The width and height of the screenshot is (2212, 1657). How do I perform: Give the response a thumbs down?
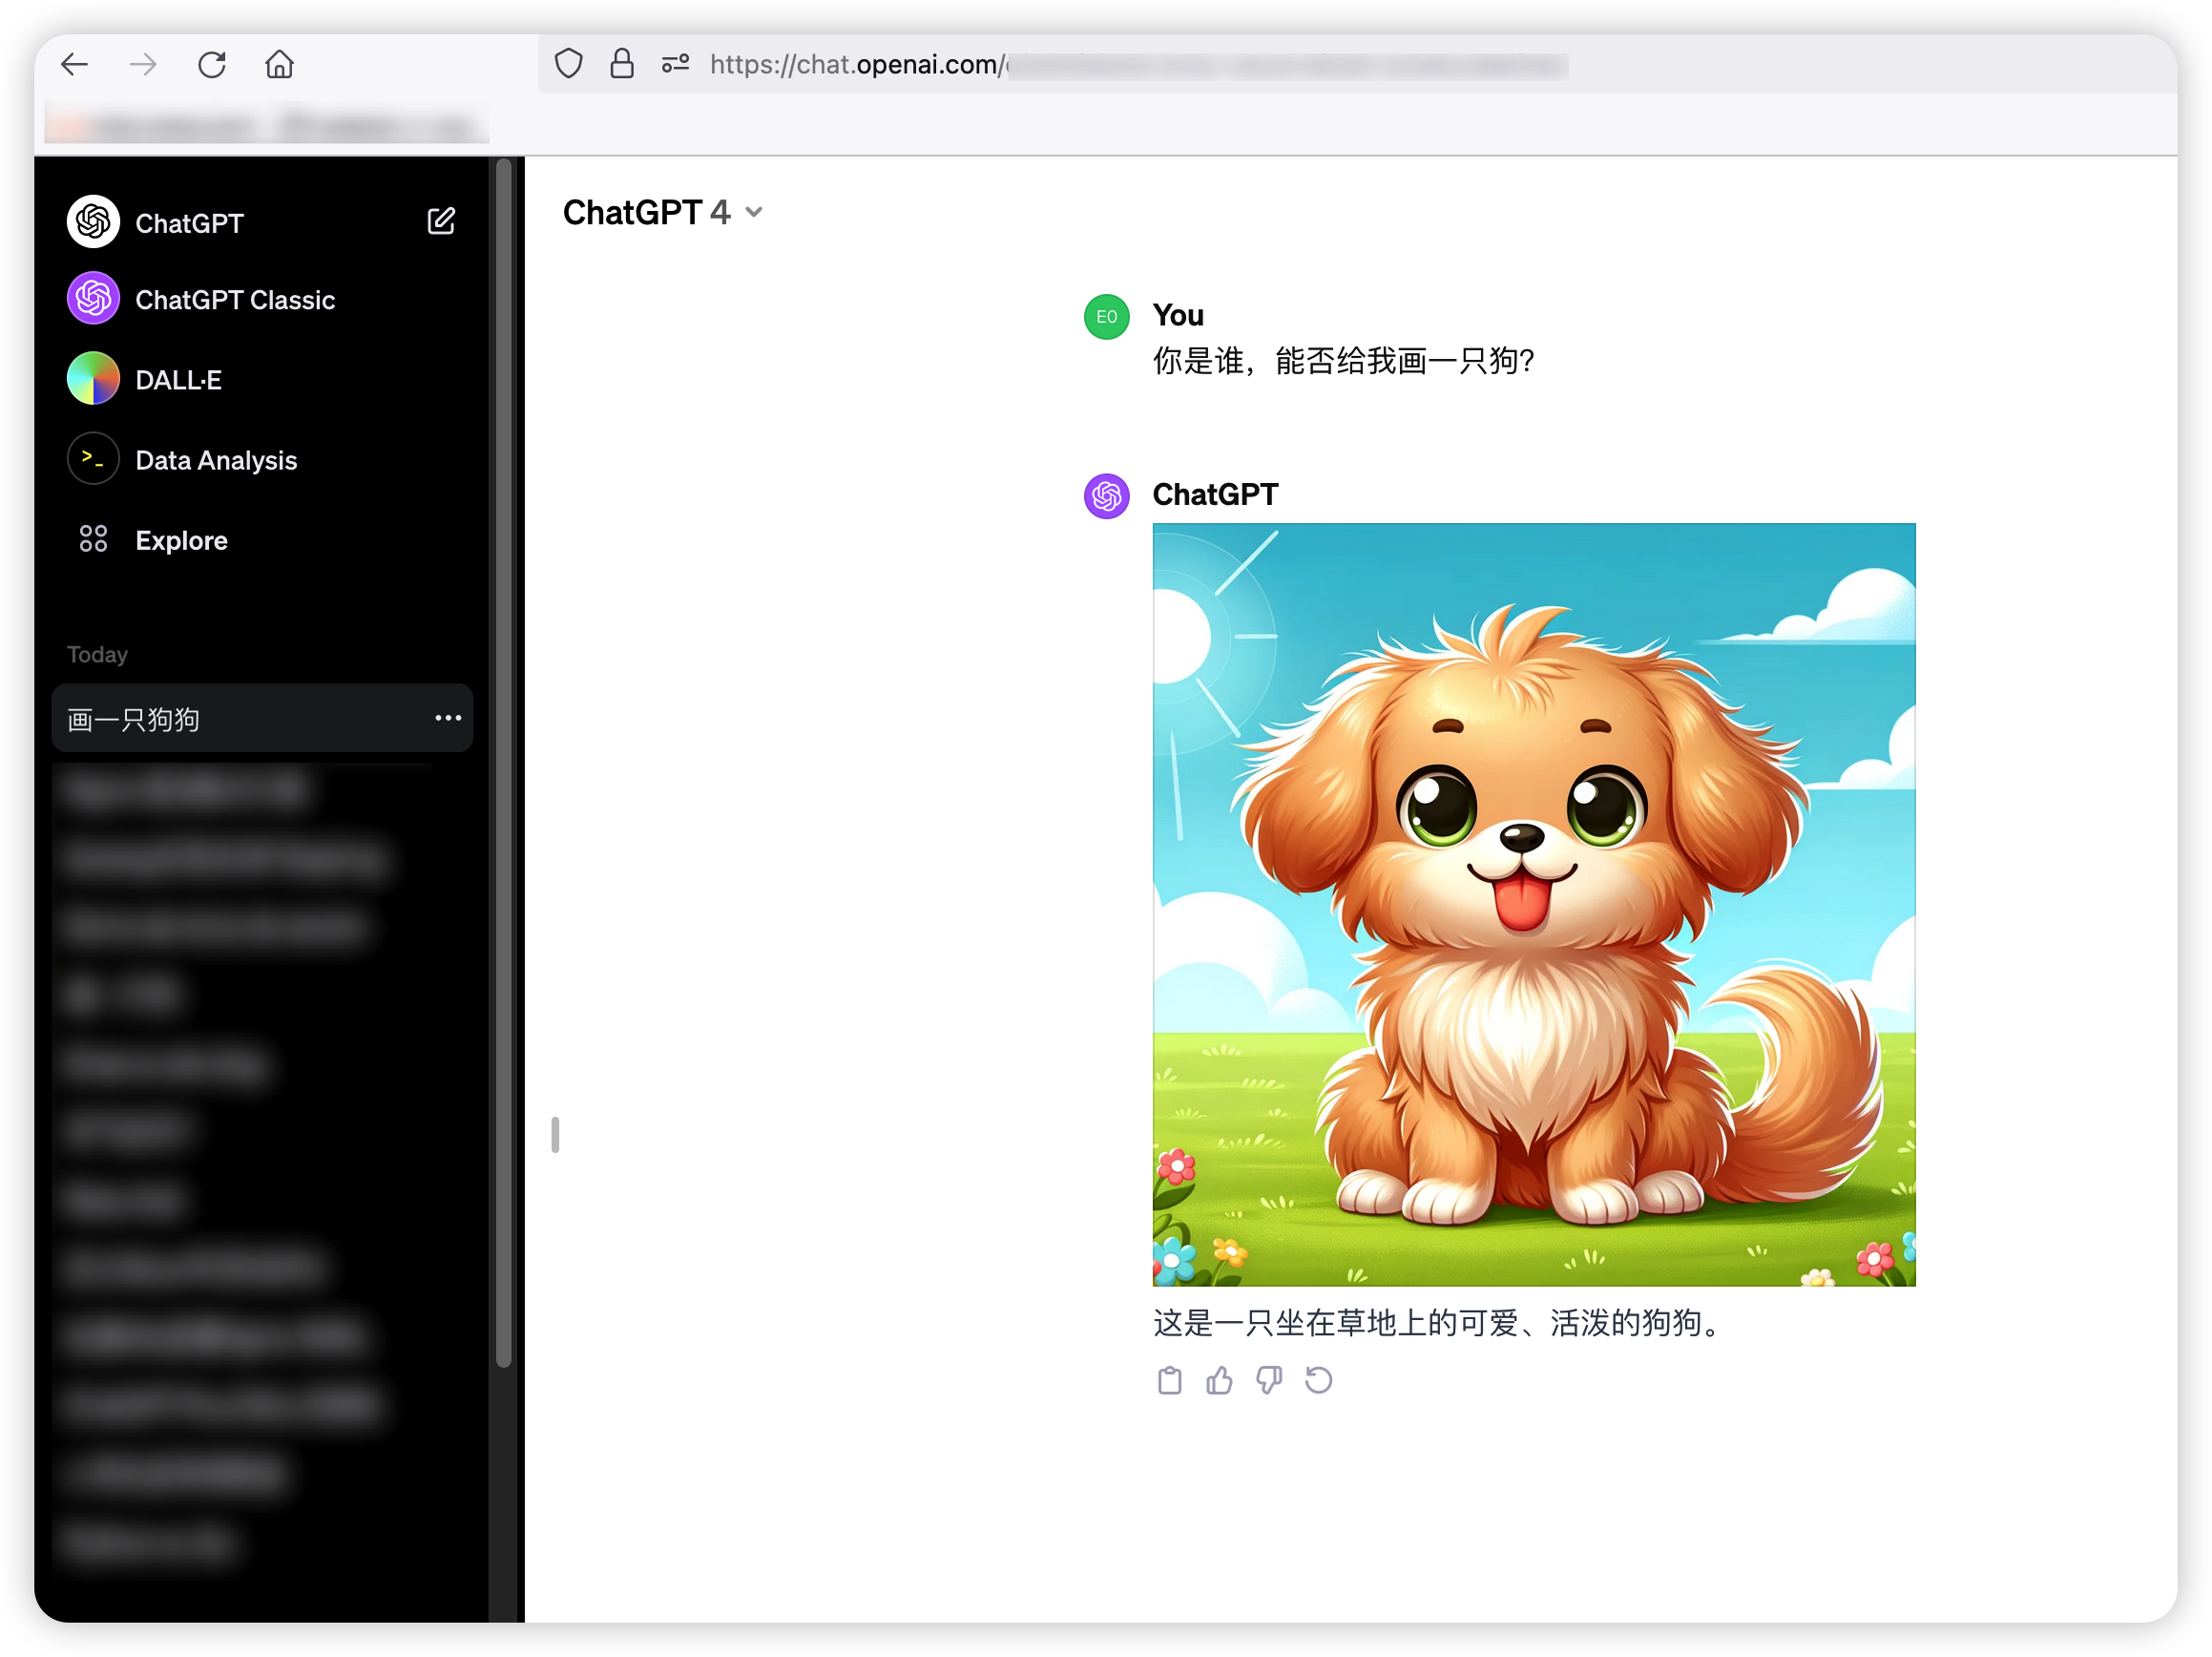point(1269,1380)
